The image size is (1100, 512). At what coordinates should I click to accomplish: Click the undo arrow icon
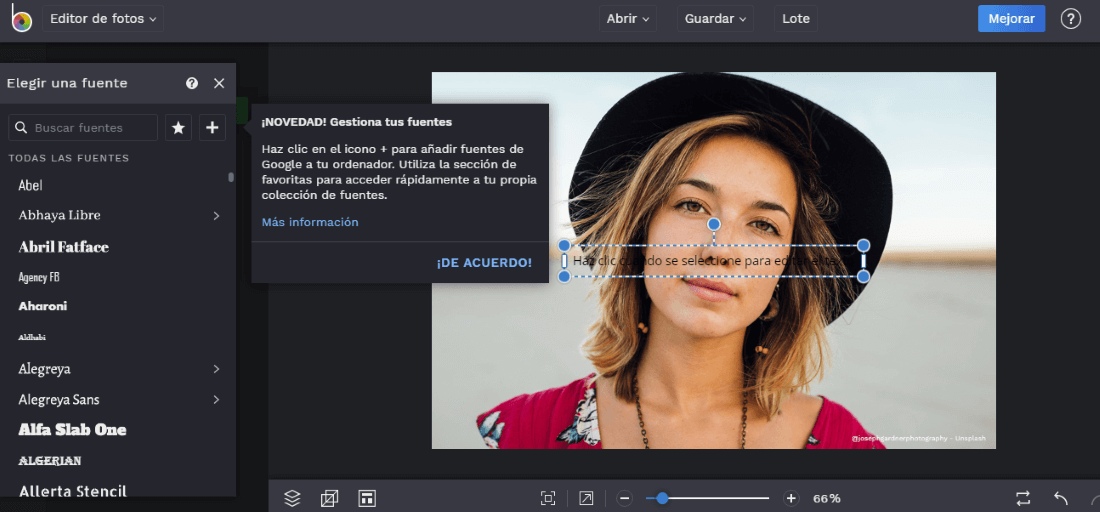pos(1061,499)
